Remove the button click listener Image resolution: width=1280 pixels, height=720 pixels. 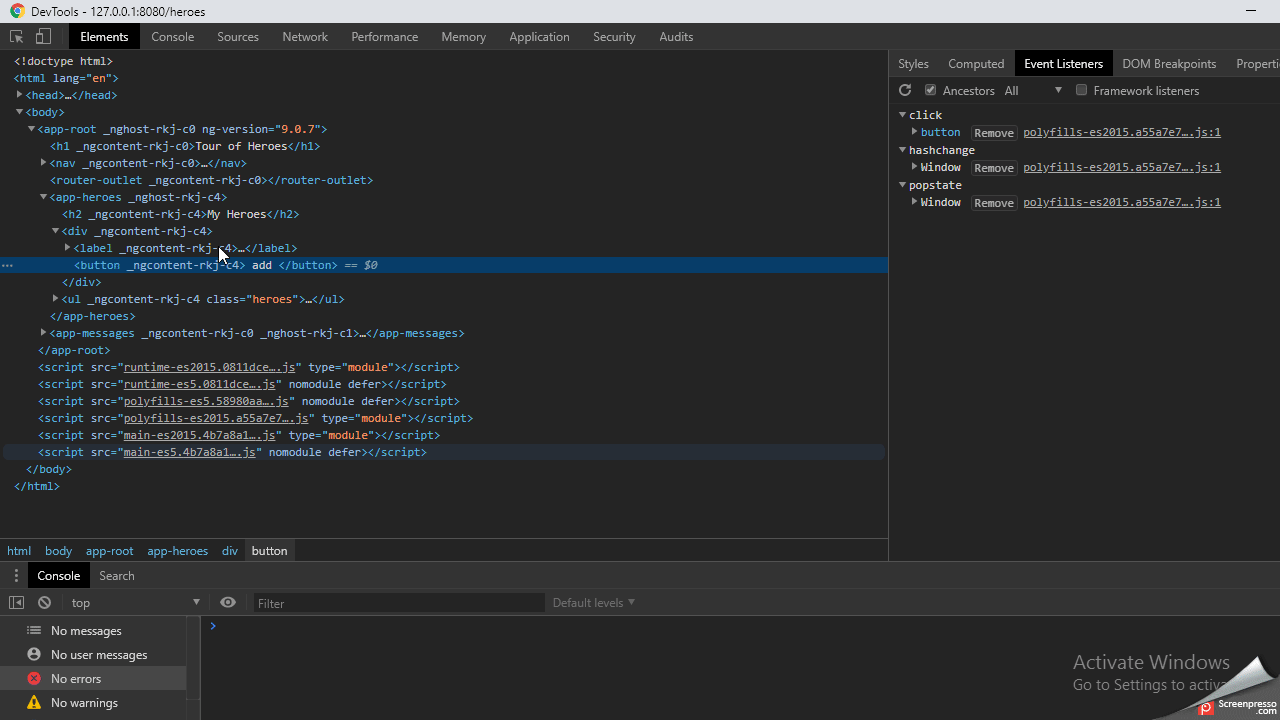993,133
